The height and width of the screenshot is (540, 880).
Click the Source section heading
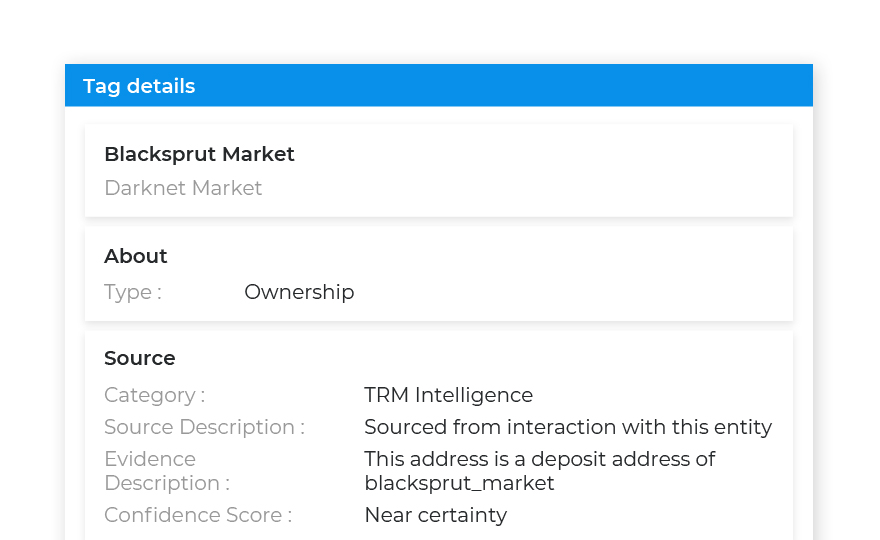click(x=140, y=358)
